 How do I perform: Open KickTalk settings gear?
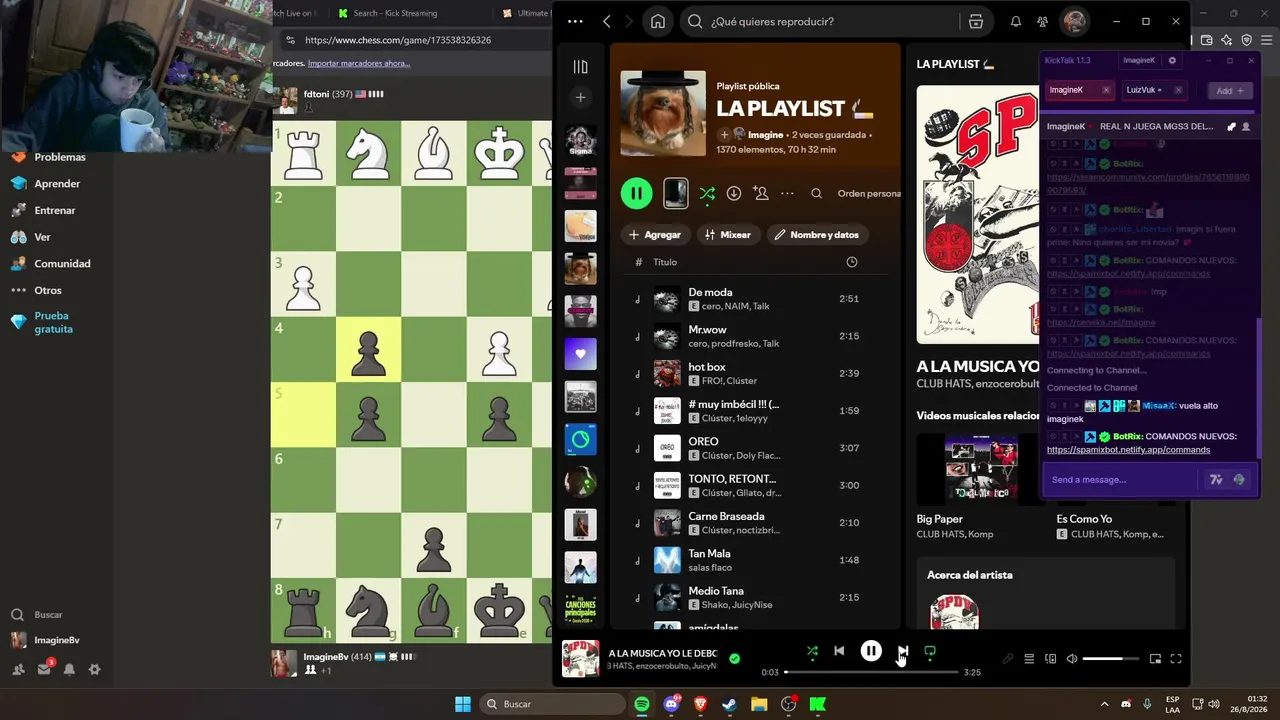tap(1172, 60)
